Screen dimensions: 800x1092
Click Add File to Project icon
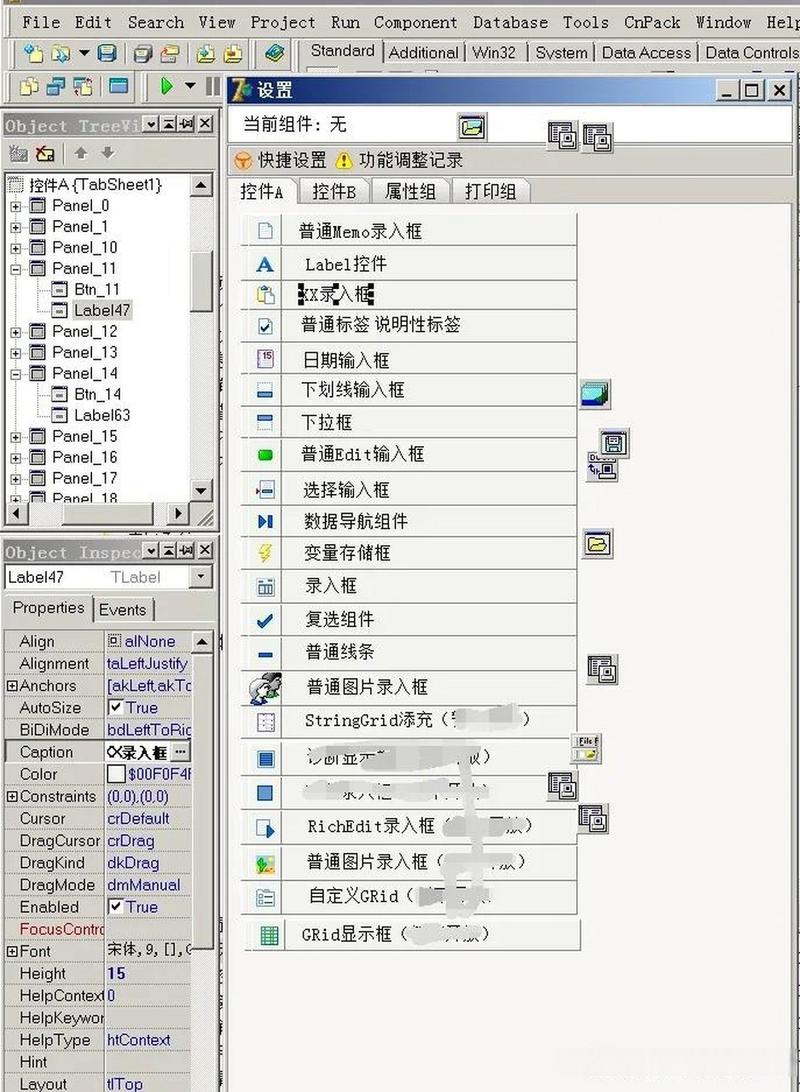point(205,53)
